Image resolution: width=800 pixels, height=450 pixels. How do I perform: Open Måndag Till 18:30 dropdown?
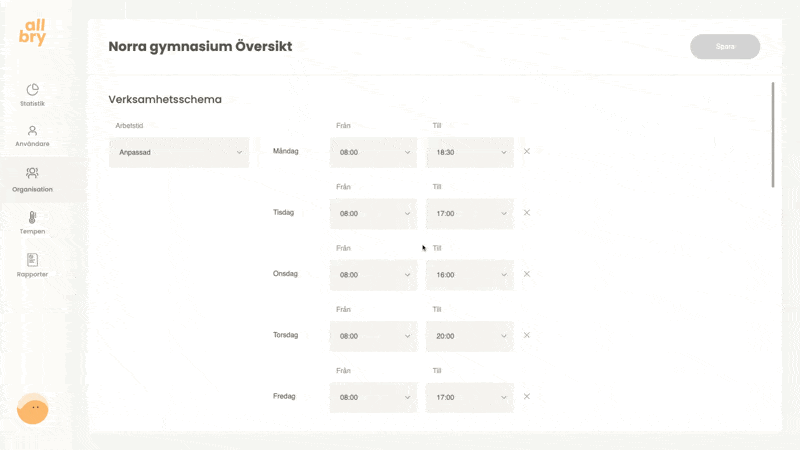click(x=470, y=153)
